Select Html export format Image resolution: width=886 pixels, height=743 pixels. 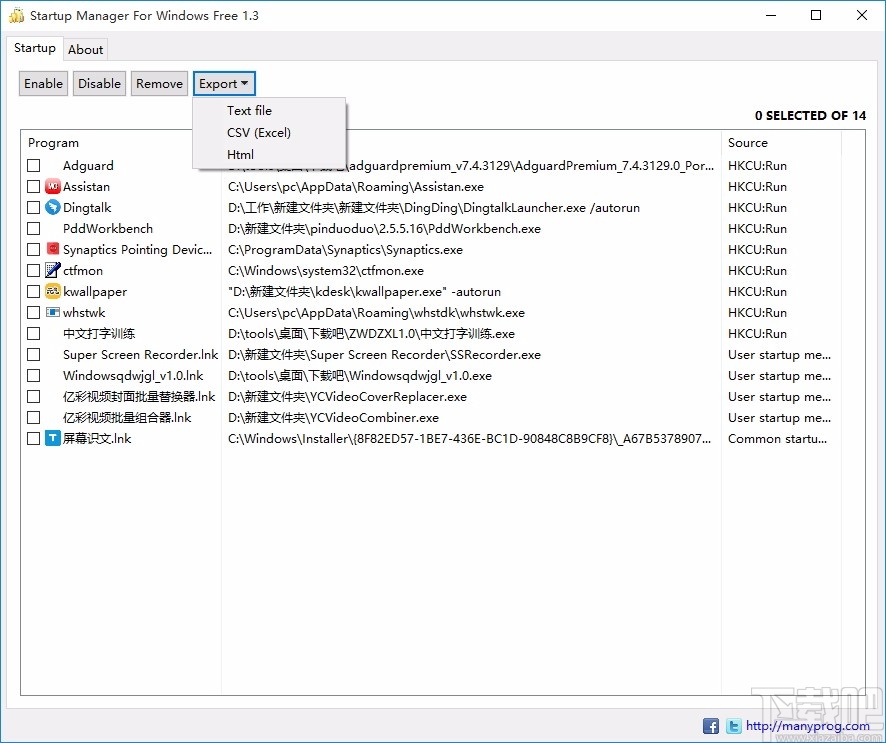click(x=240, y=155)
